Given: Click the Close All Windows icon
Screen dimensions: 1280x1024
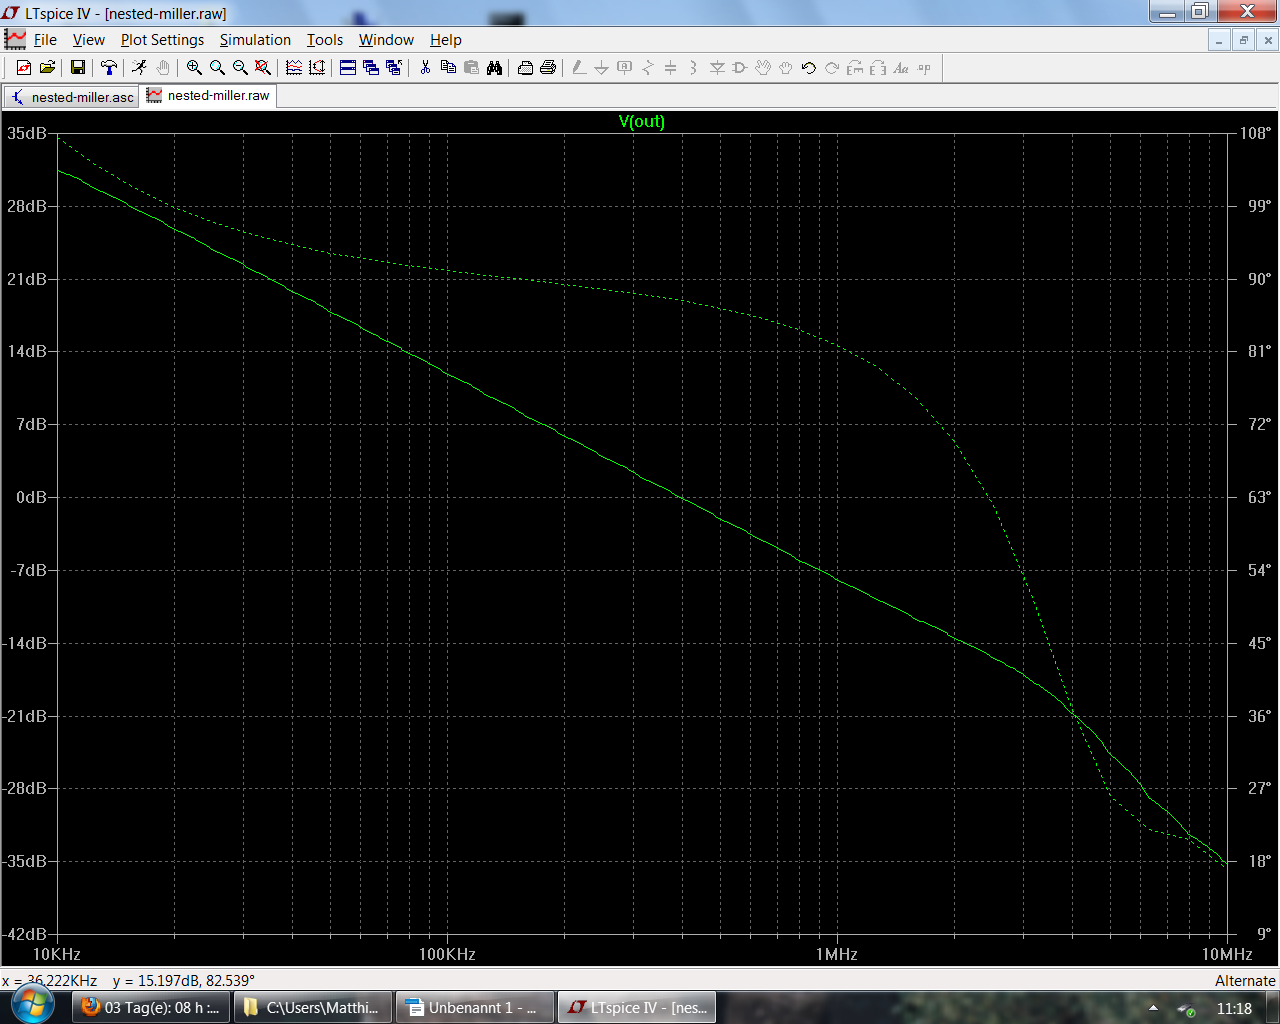Looking at the screenshot, I should tap(394, 68).
